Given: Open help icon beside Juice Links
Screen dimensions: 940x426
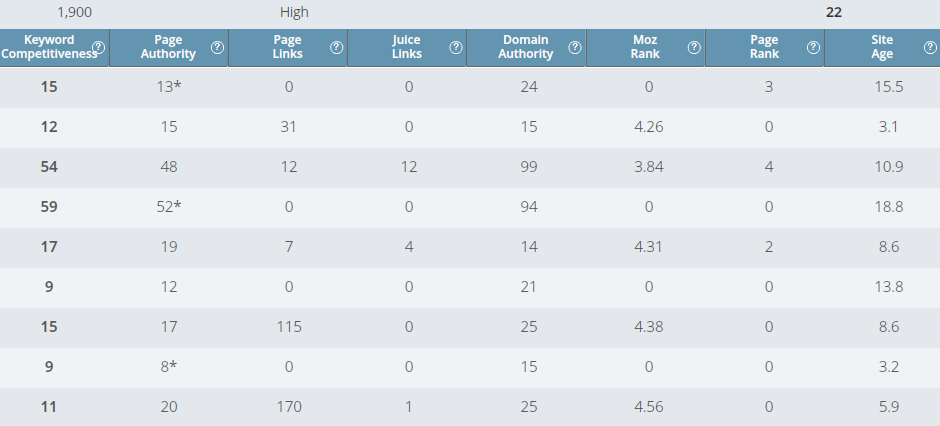Looking at the screenshot, I should [456, 47].
